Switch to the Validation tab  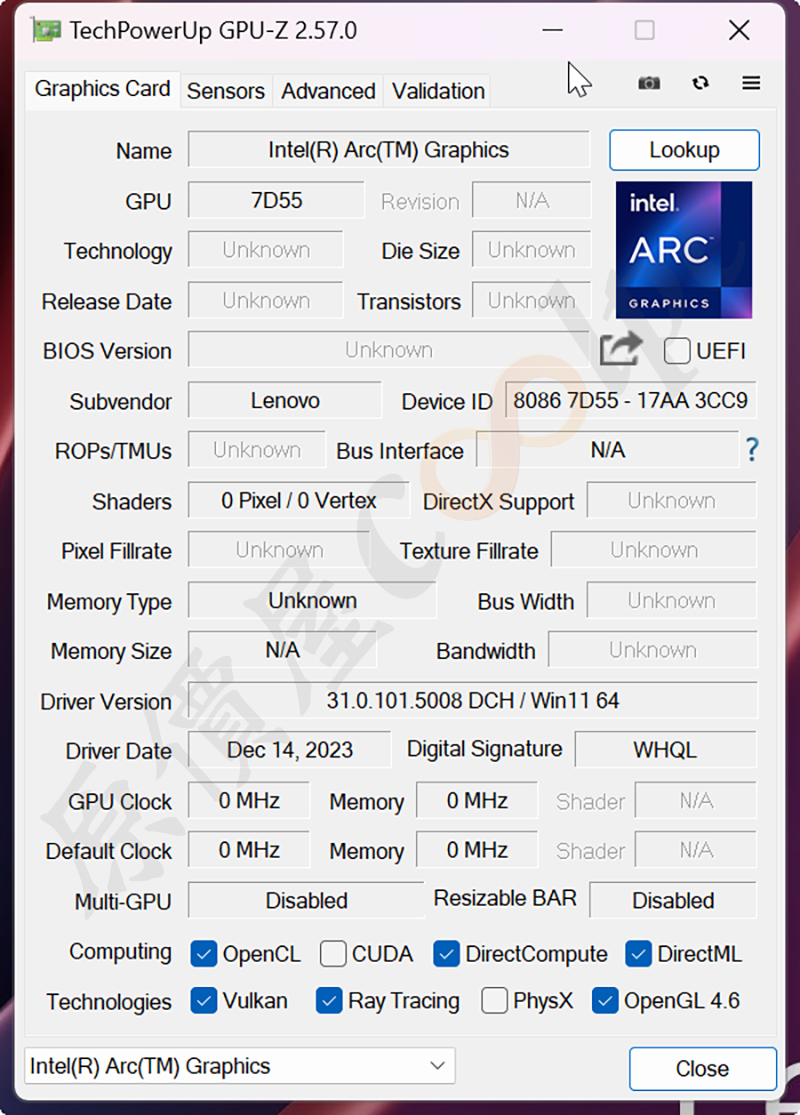pyautogui.click(x=438, y=91)
